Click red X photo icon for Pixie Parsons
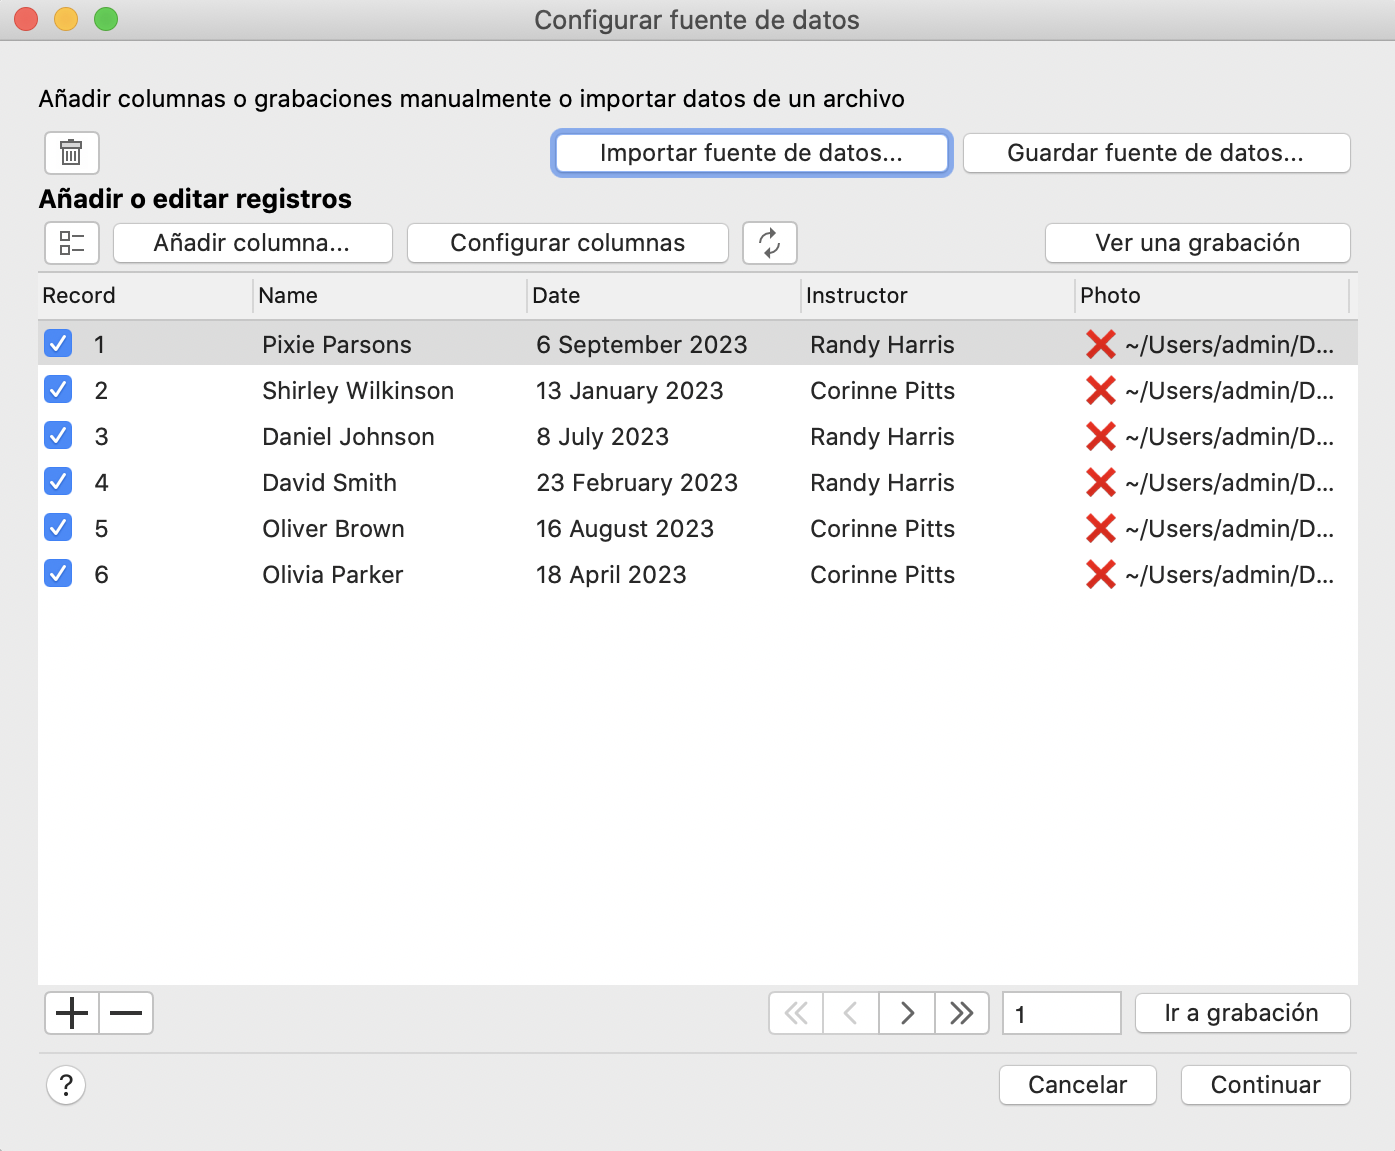The height and width of the screenshot is (1151, 1395). pos(1100,344)
